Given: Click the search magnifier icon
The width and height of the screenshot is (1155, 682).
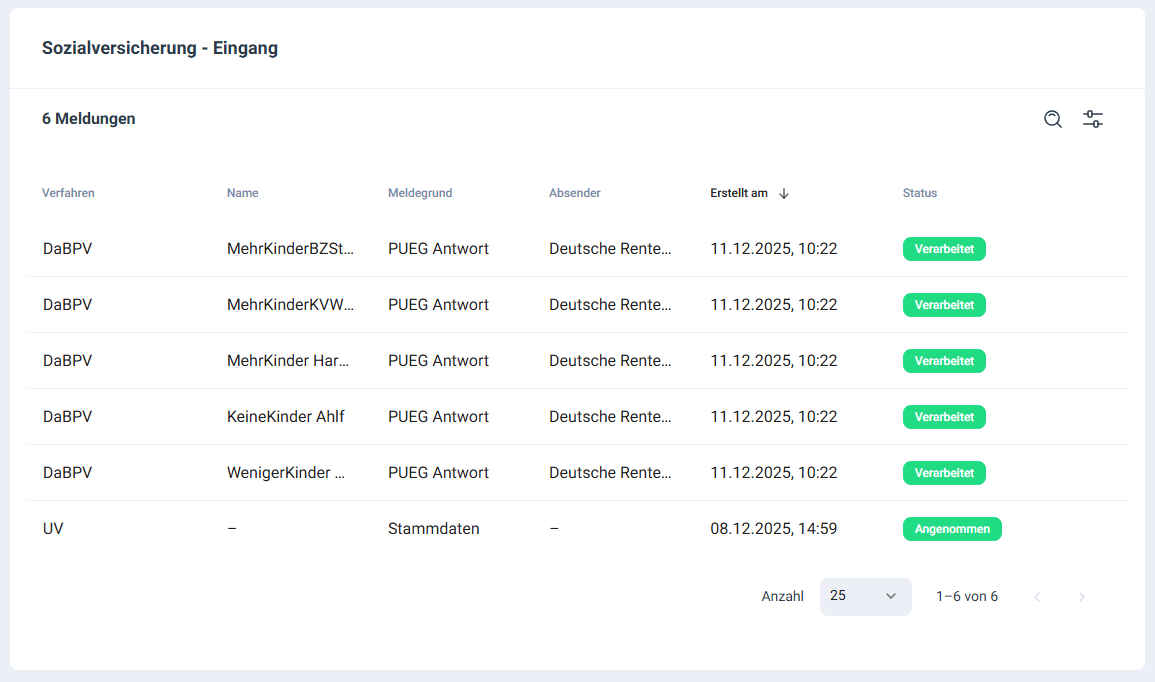Looking at the screenshot, I should [1052, 119].
